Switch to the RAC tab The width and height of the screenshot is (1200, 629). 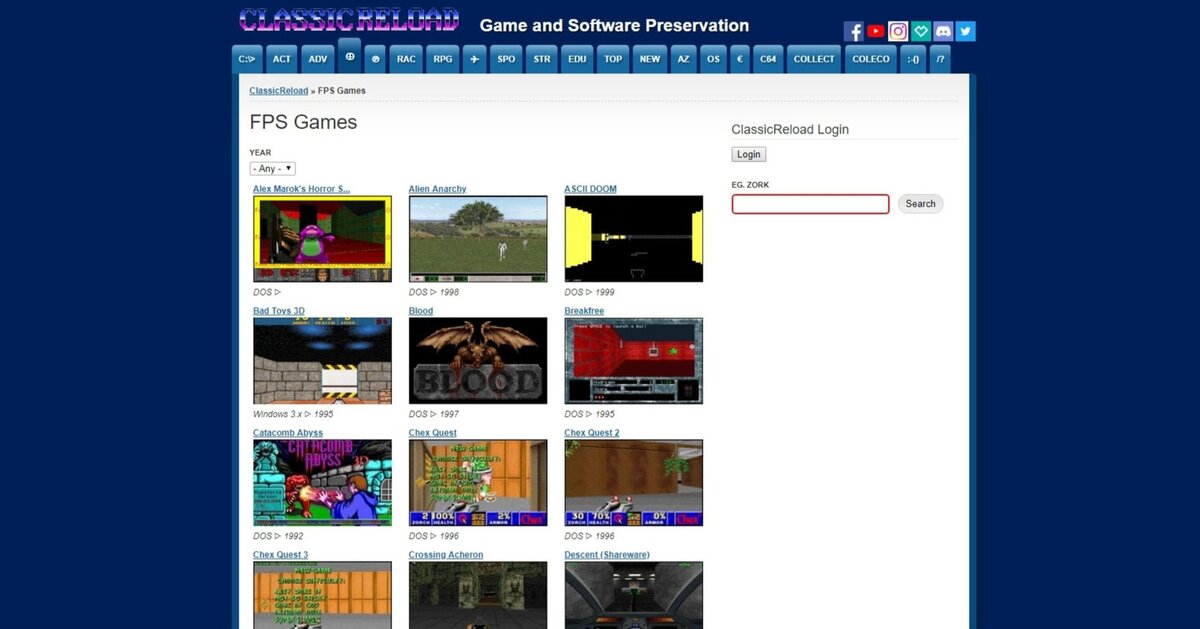[406, 59]
